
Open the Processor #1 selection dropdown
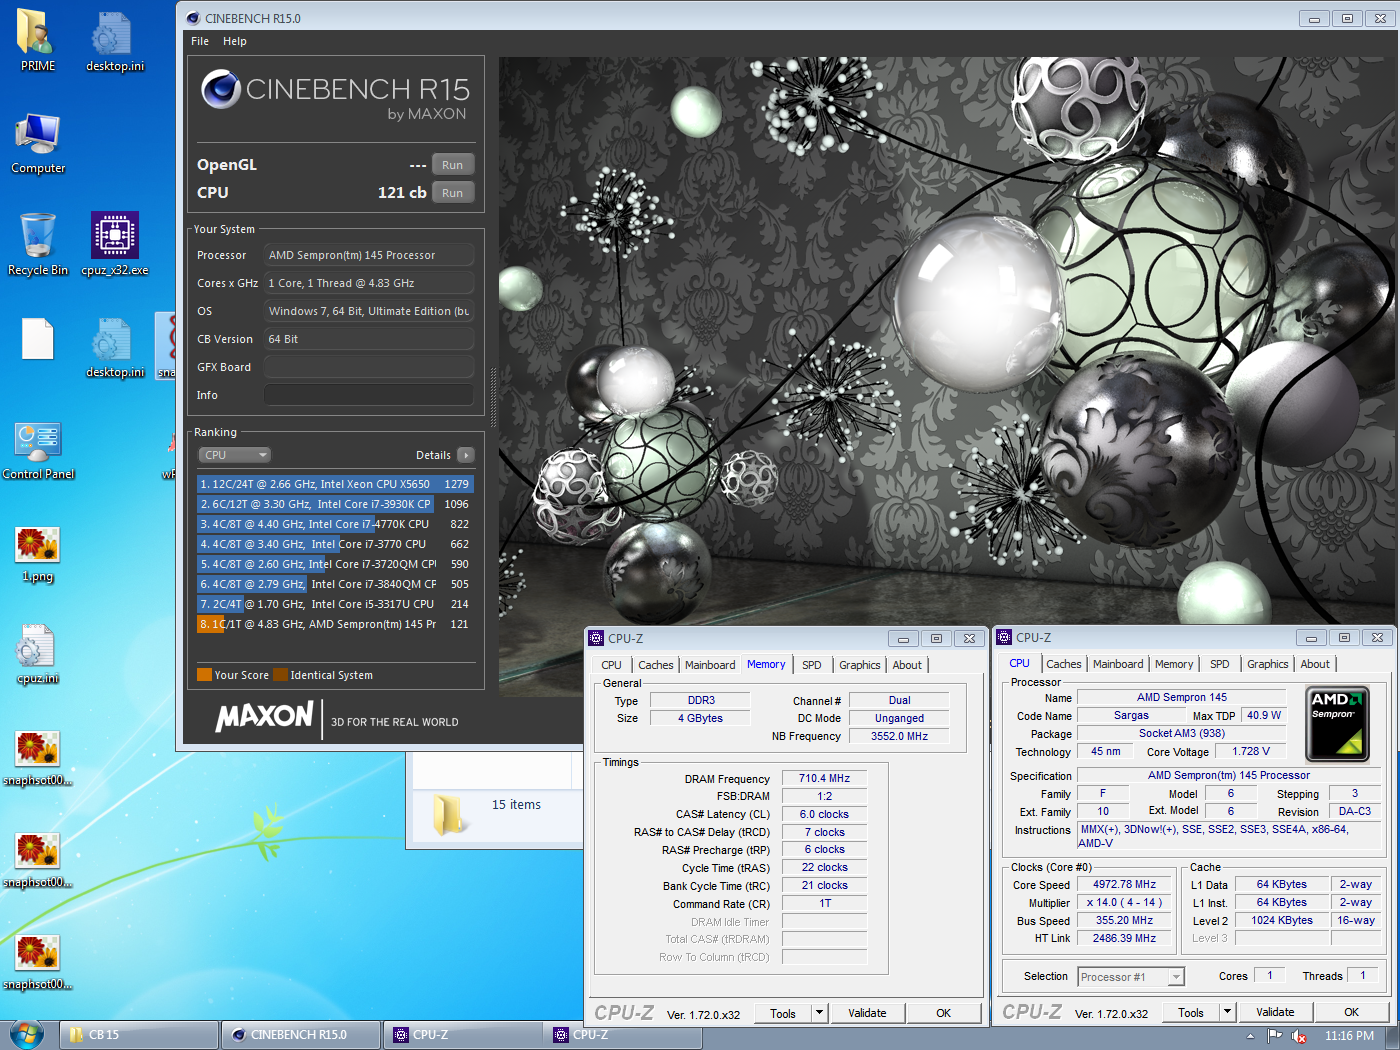(x=1131, y=977)
